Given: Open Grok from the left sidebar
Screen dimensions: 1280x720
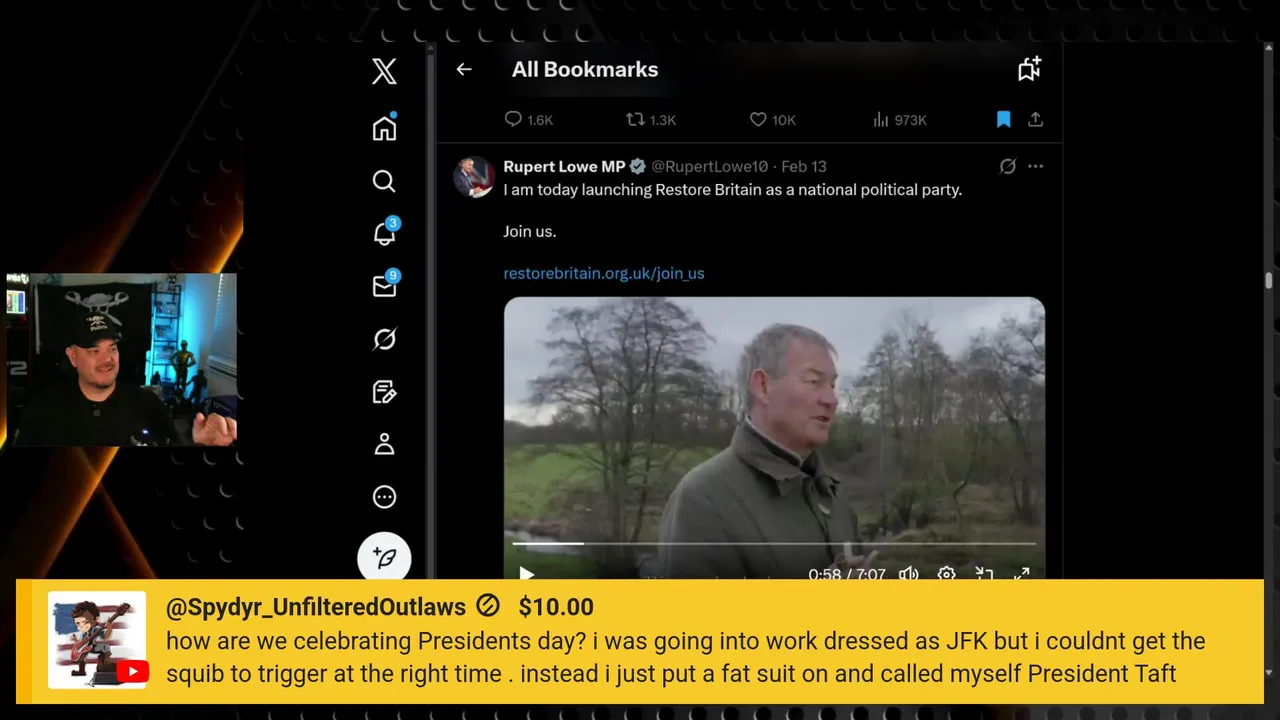Looking at the screenshot, I should 384,340.
